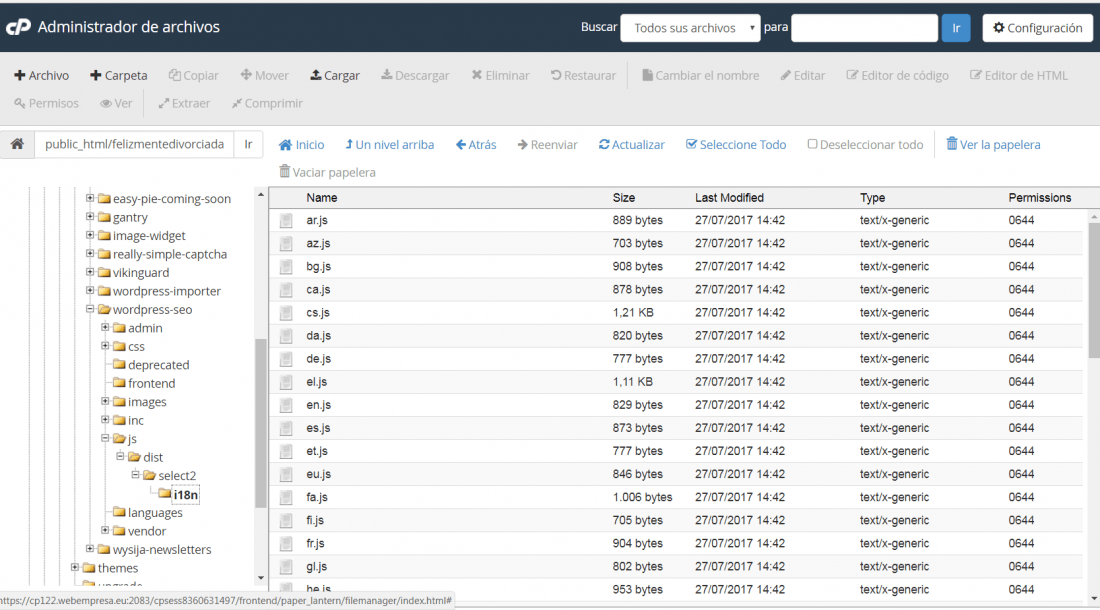Create a new file with Archivo
The image size is (1100, 610).
[41, 75]
